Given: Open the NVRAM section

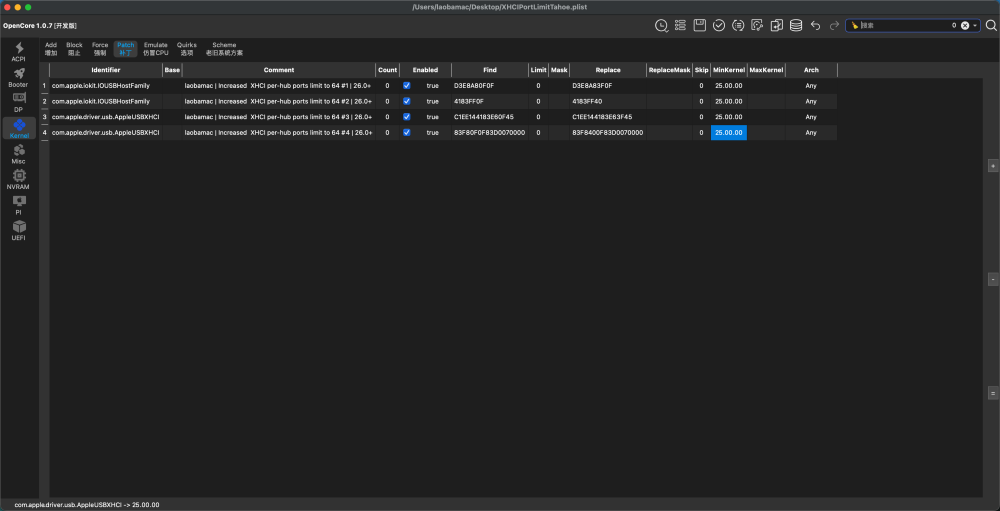Looking at the screenshot, I should click(19, 179).
